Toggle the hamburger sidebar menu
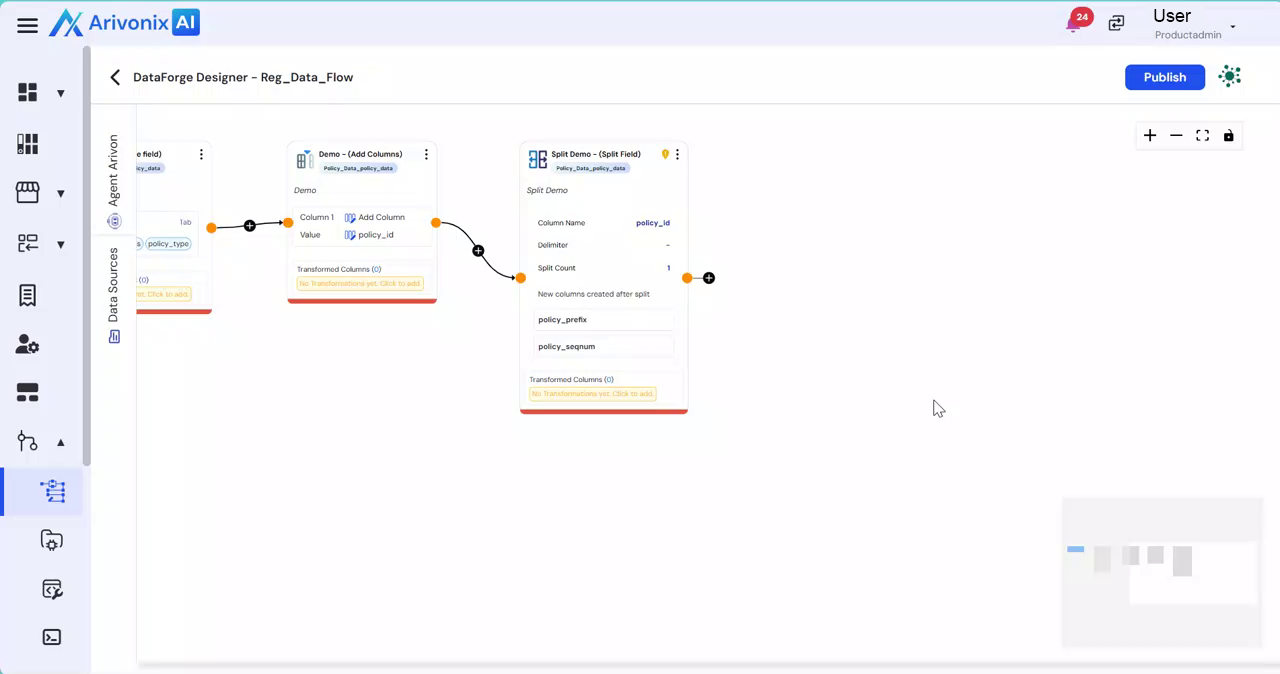The image size is (1280, 674). 27,26
